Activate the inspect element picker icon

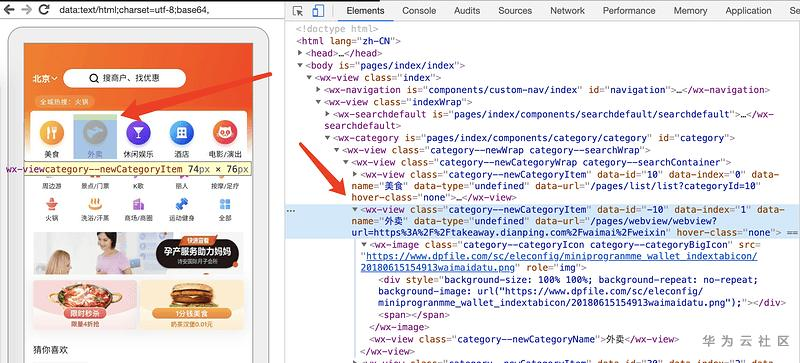[x=298, y=11]
